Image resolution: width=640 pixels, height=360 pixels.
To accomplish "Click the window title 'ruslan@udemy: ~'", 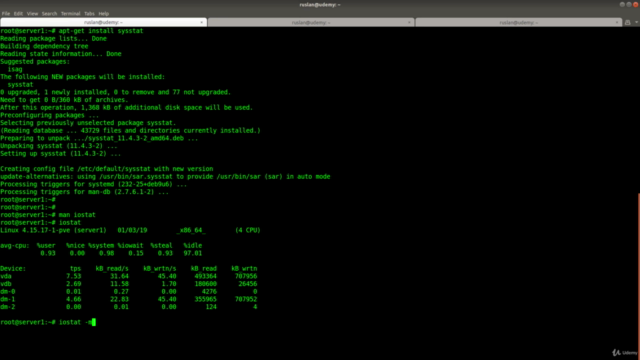I will (320, 4).
